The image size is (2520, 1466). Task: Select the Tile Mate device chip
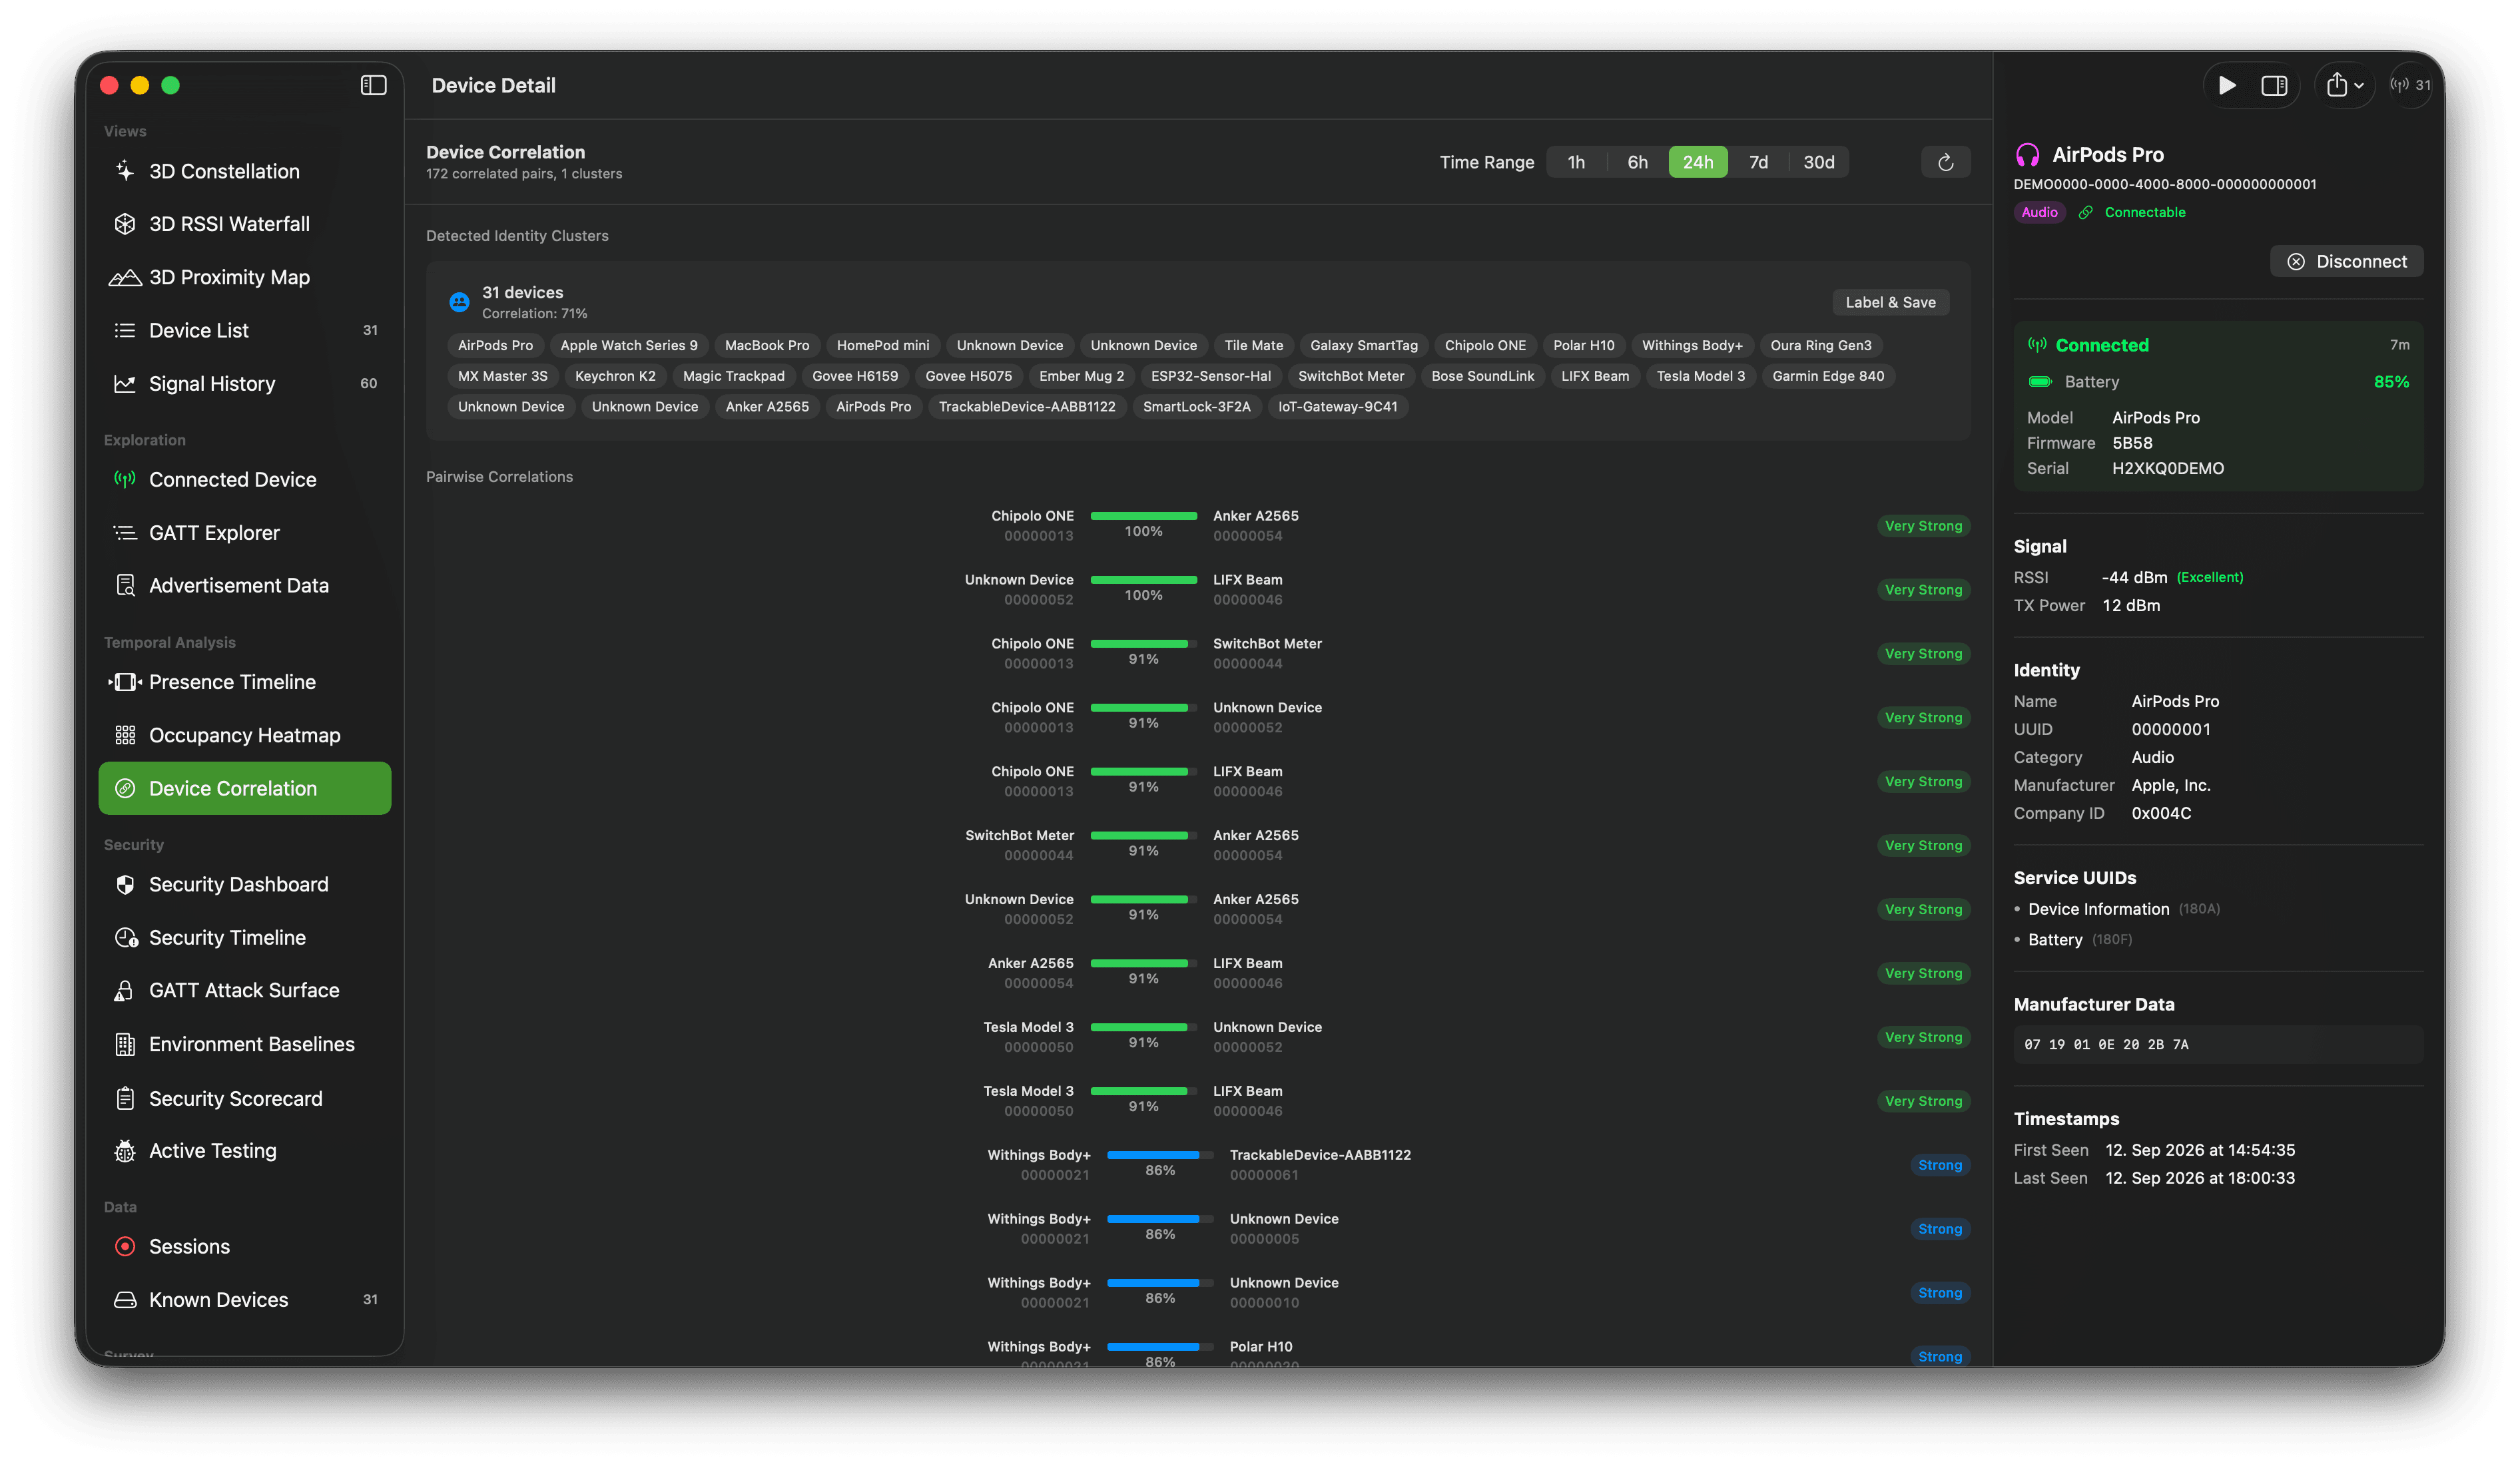point(1253,345)
